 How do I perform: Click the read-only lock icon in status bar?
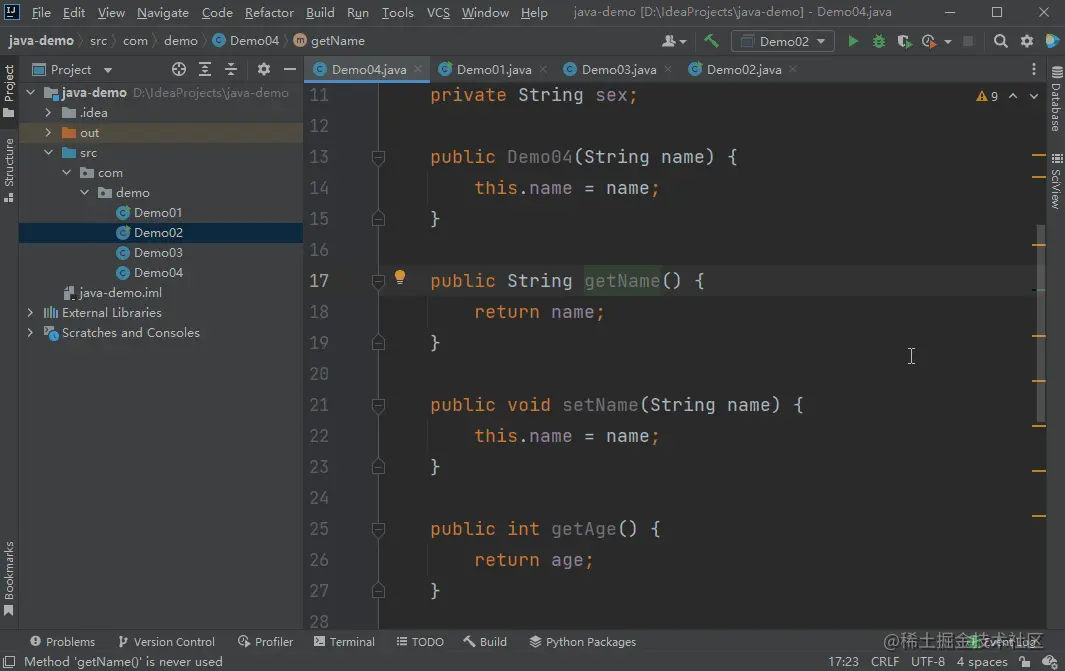click(1024, 662)
